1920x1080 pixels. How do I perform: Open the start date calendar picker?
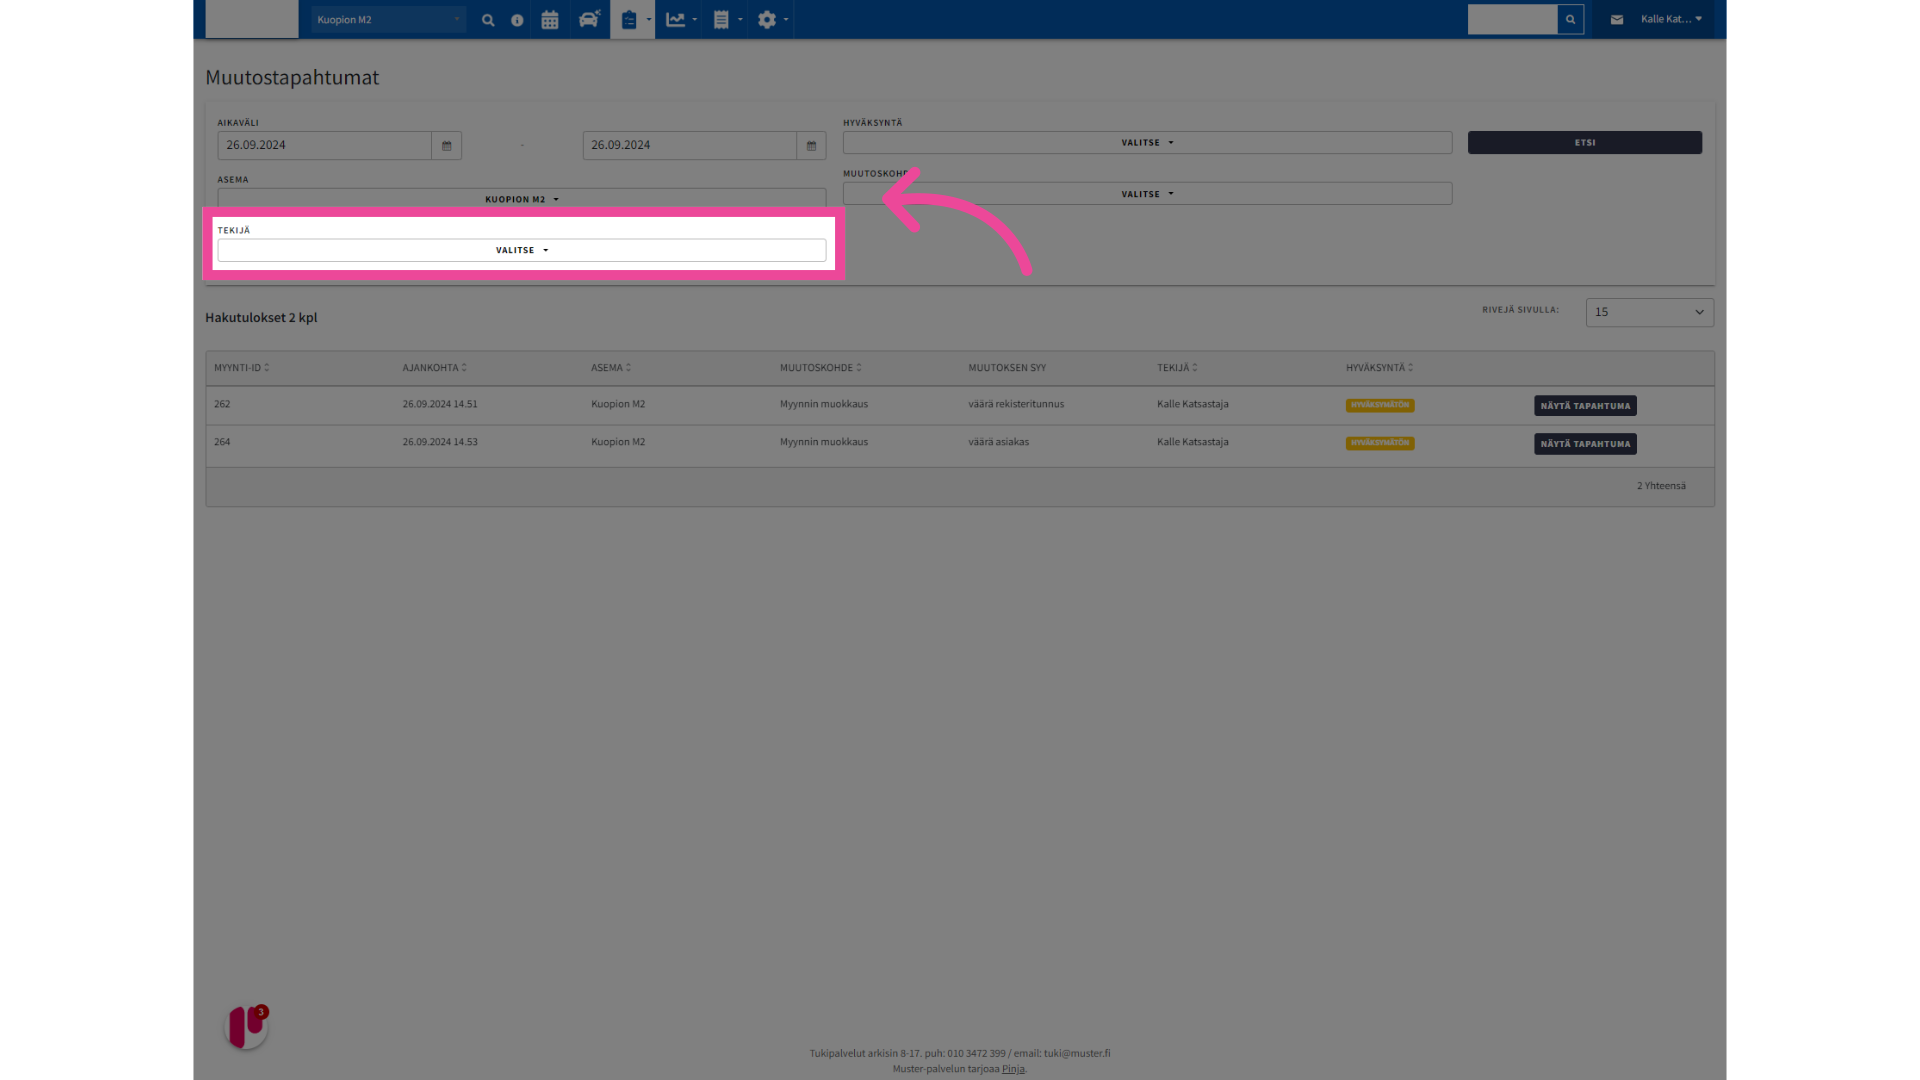click(x=447, y=146)
